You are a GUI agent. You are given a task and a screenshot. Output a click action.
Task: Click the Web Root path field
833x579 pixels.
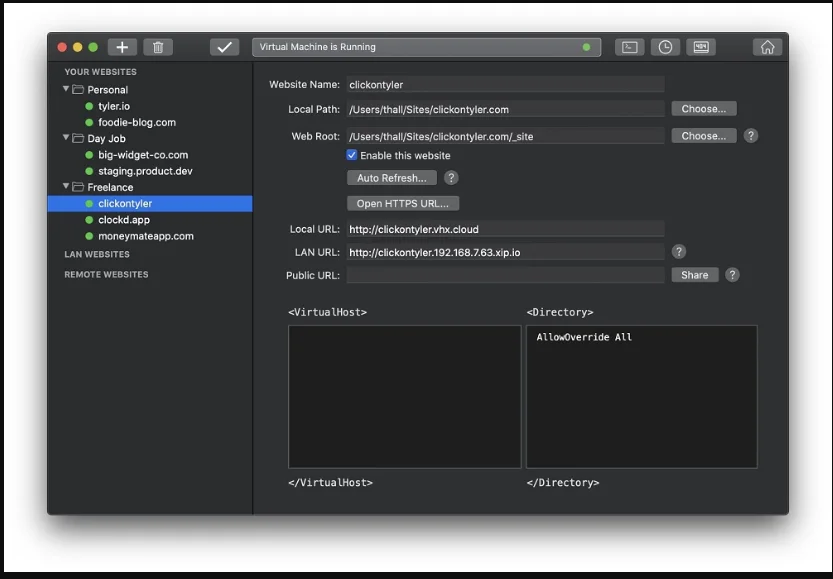pos(505,137)
